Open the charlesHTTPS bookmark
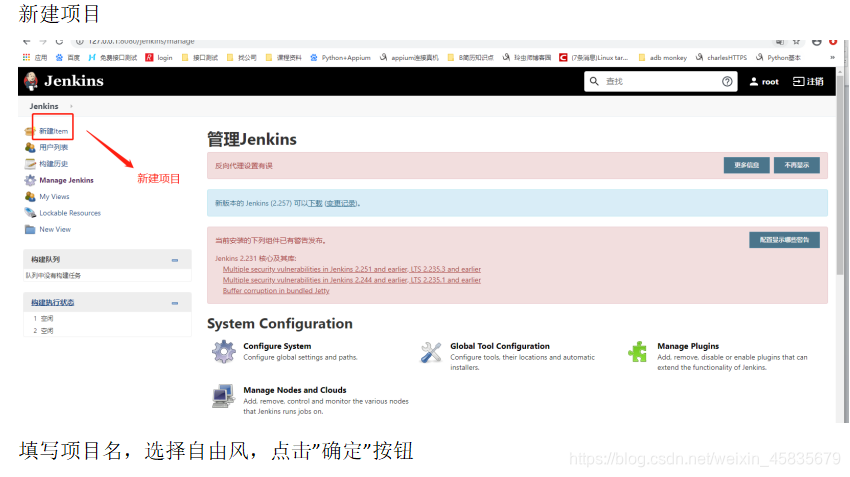 (x=722, y=57)
